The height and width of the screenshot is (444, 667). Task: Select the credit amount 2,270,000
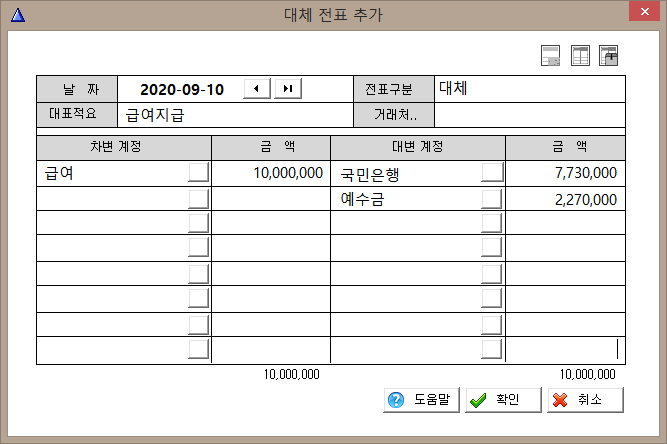pyautogui.click(x=565, y=199)
